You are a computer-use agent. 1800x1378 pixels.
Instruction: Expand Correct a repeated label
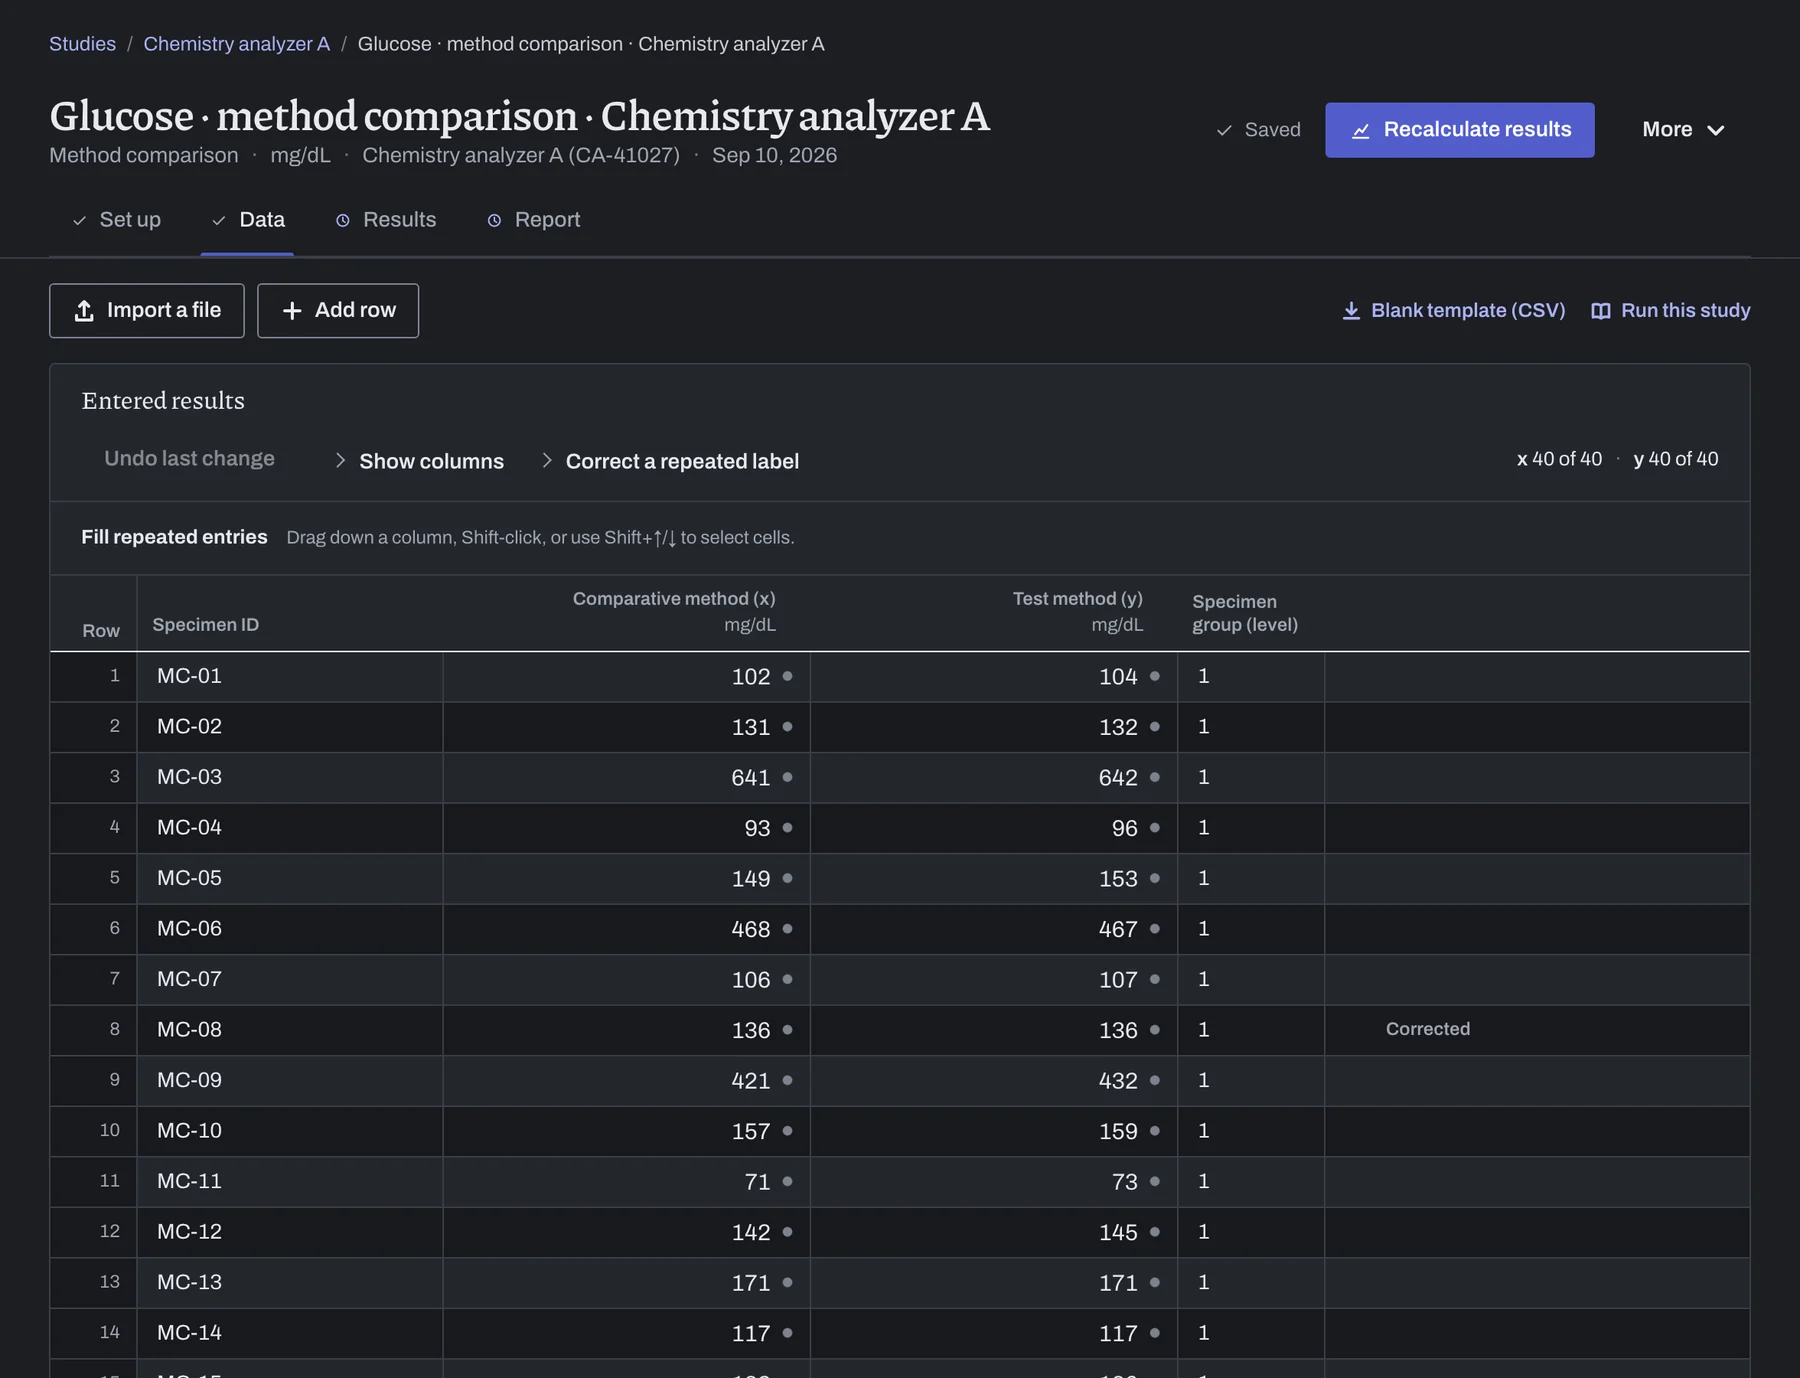coord(670,461)
